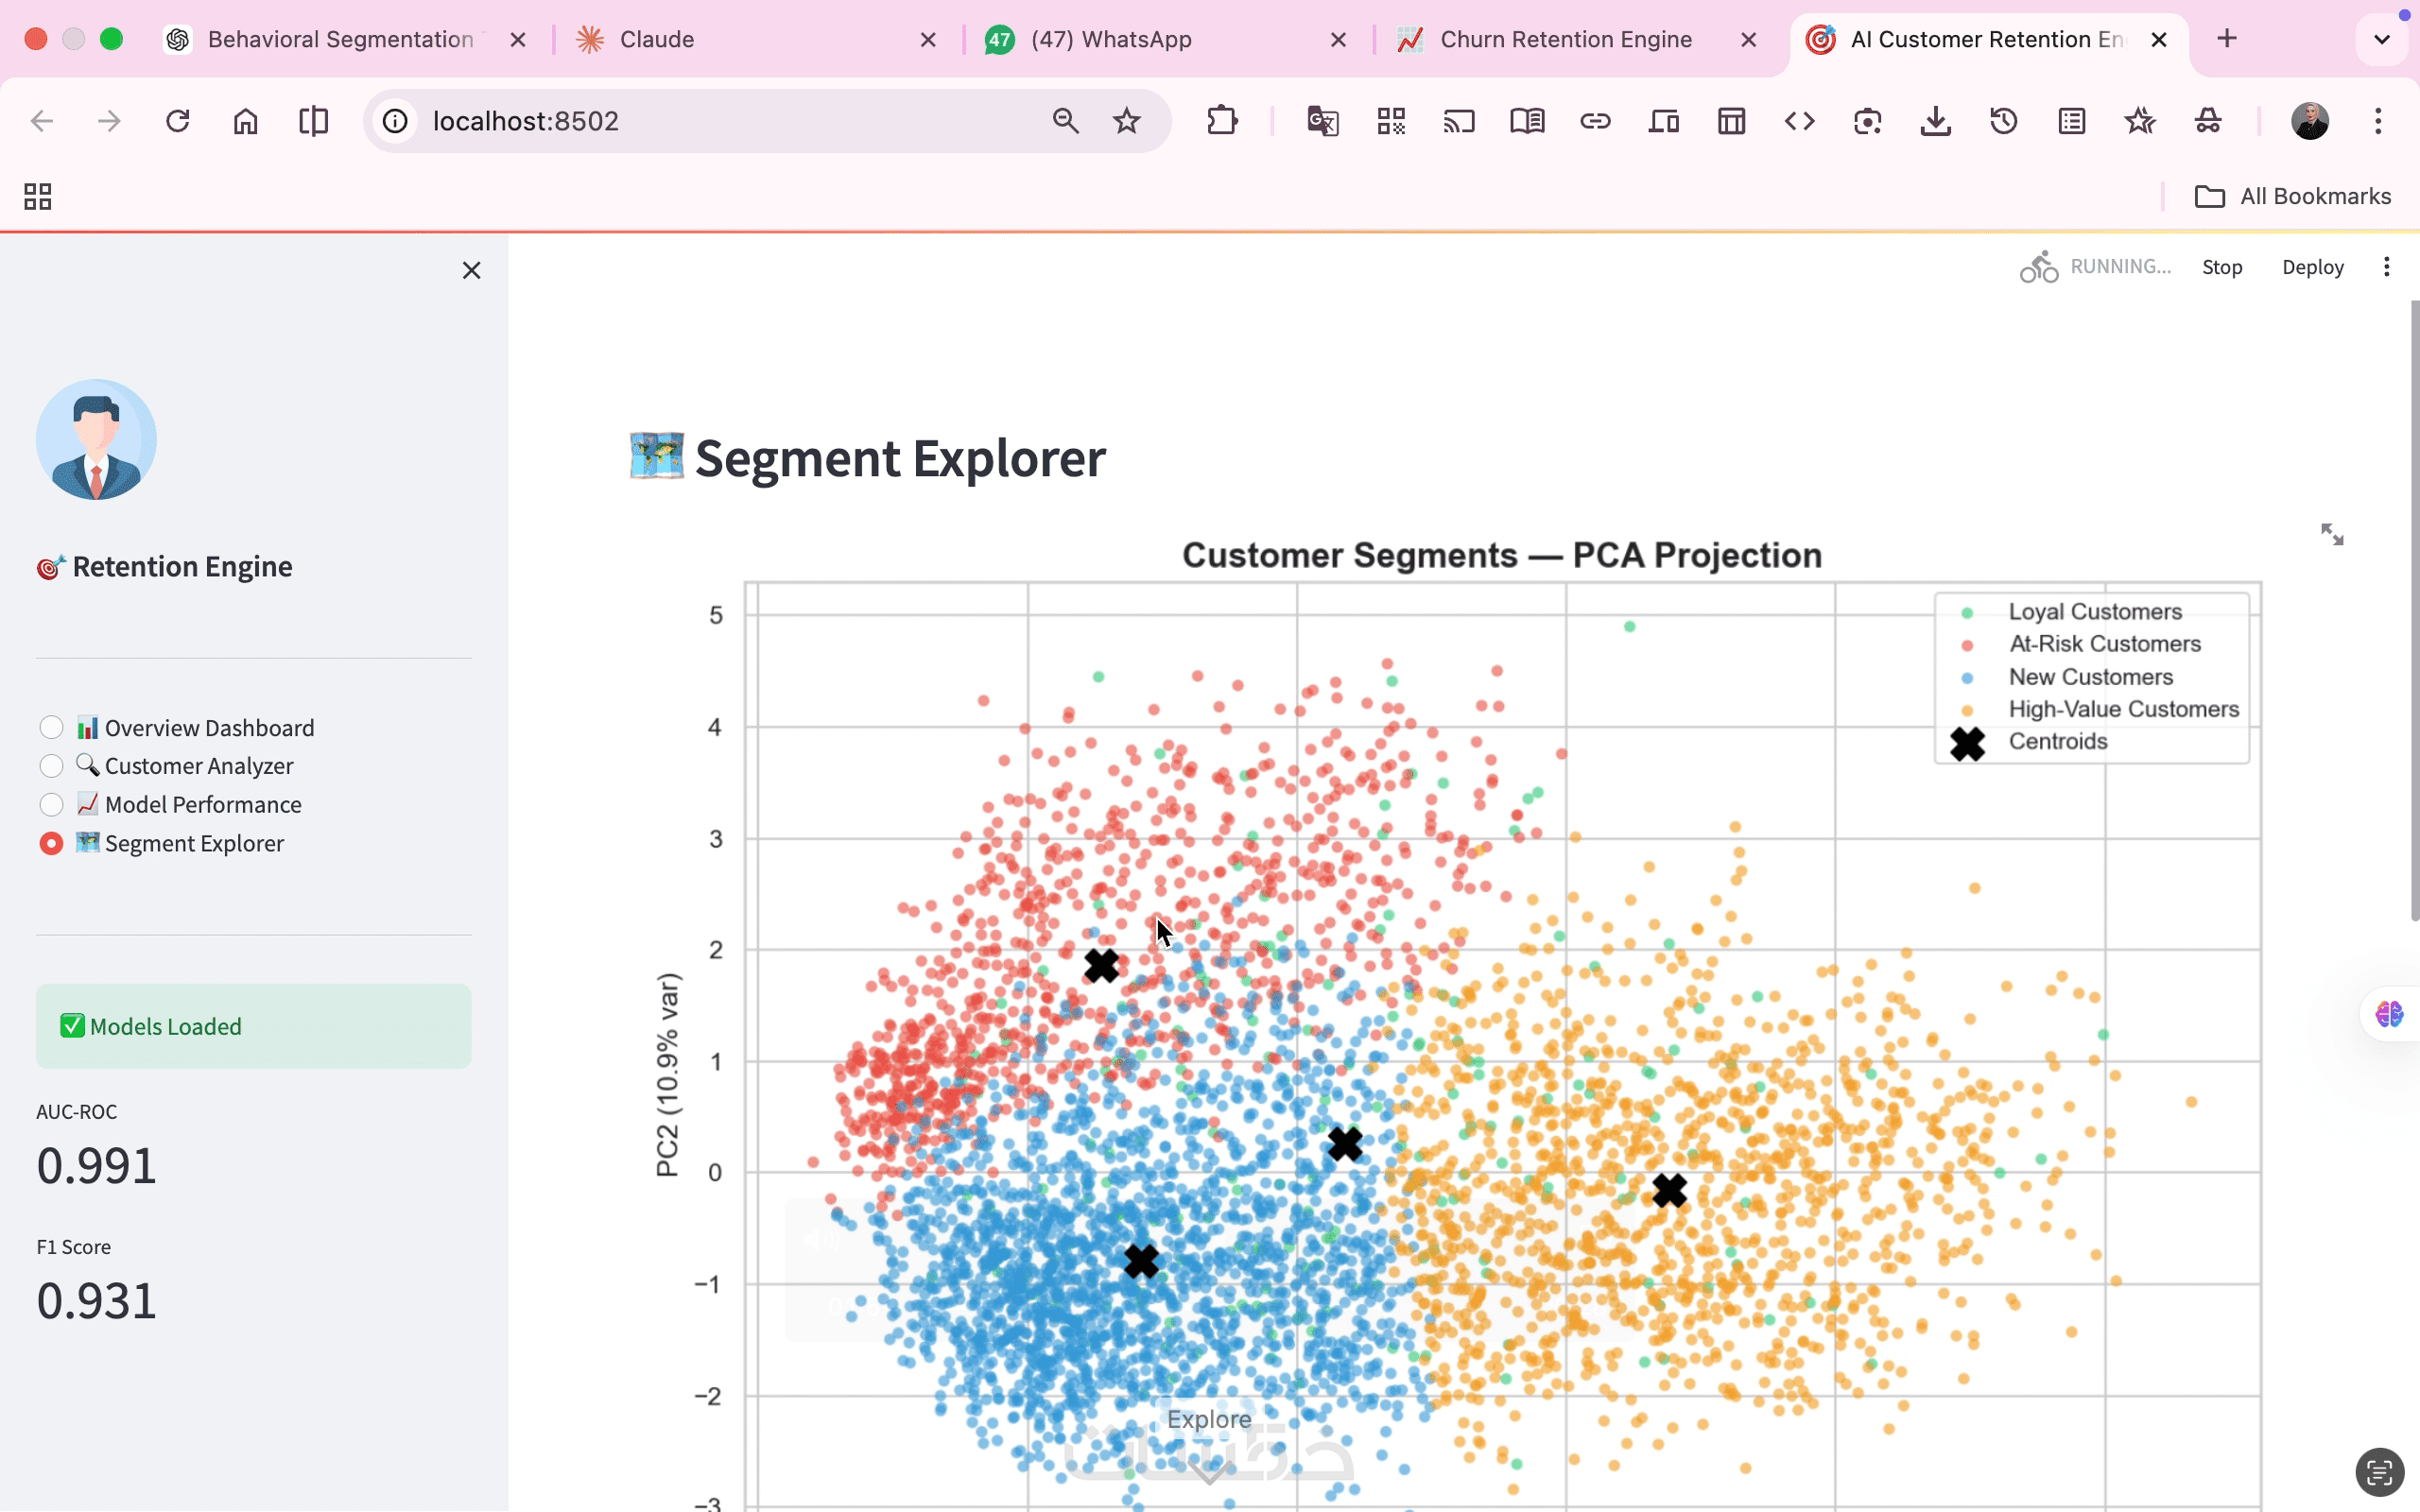The height and width of the screenshot is (1512, 2420).
Task: Expand the tab search chevron dropdown
Action: 2381,40
